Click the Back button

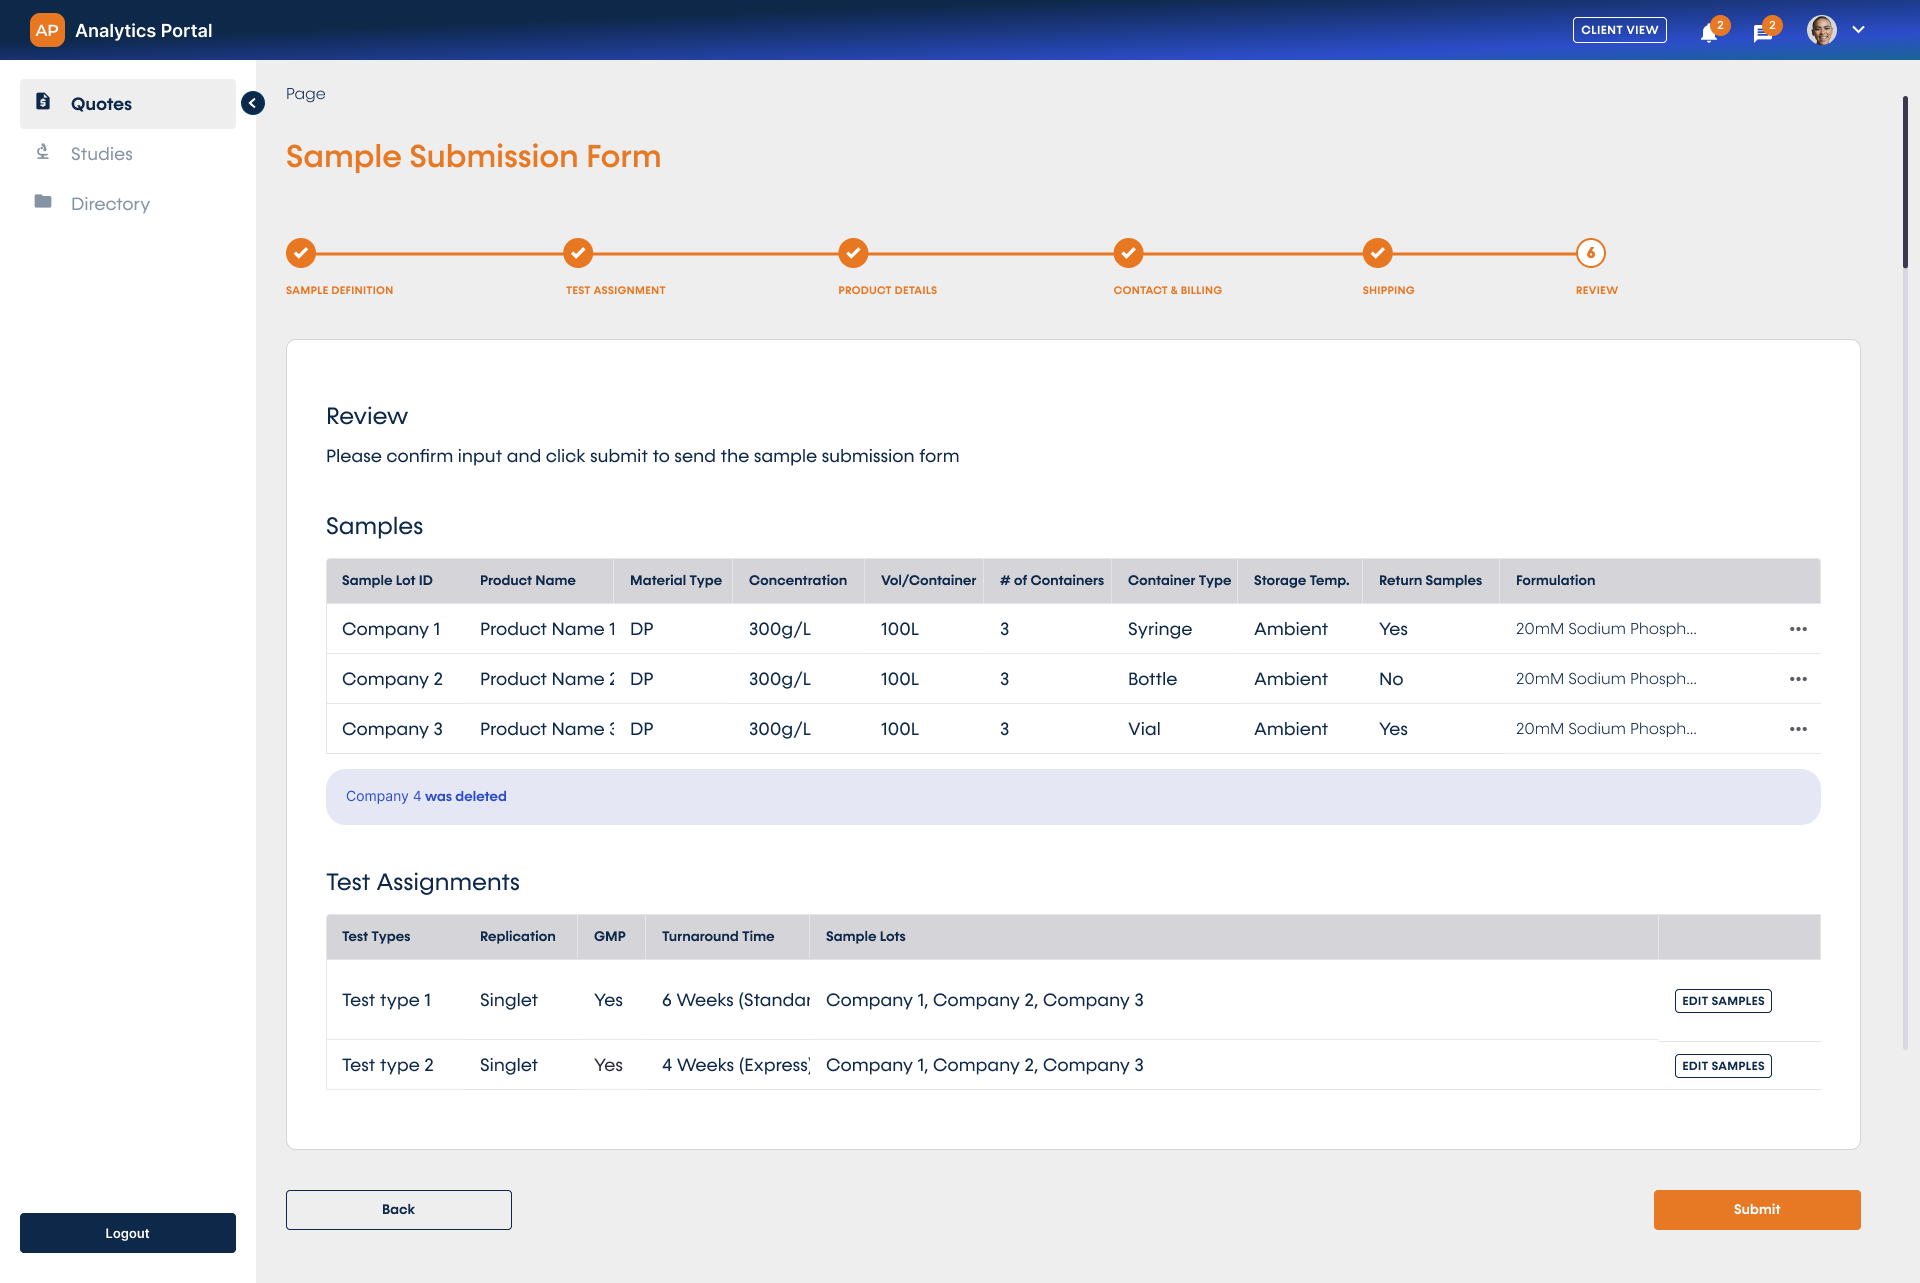[x=399, y=1210]
